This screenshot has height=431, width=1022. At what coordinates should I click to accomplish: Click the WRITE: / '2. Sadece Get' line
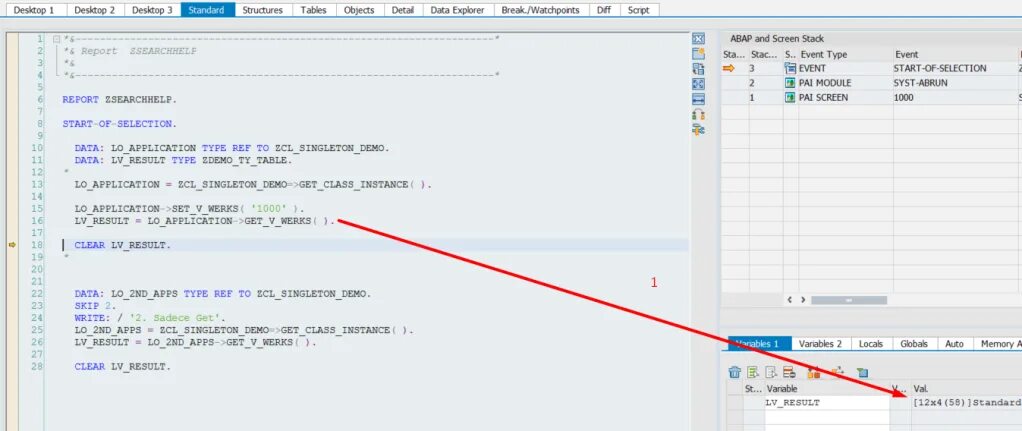[x=150, y=318]
